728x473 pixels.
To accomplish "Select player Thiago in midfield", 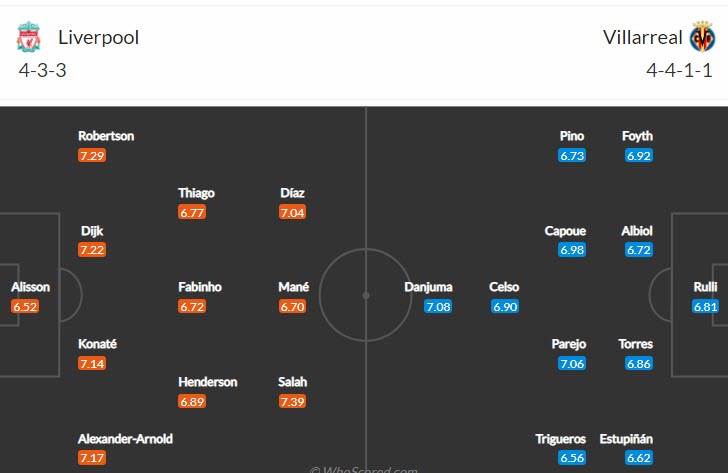I will [x=196, y=193].
